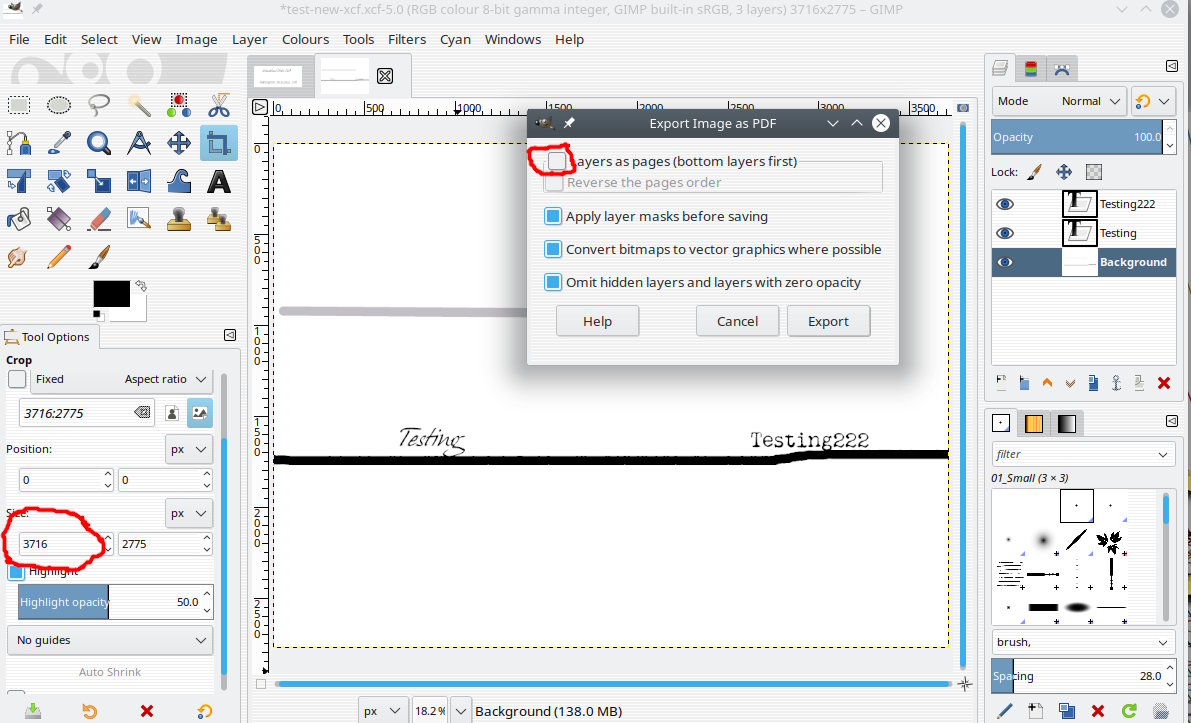Open the Colours menu
Image resolution: width=1191 pixels, height=723 pixels.
point(305,39)
